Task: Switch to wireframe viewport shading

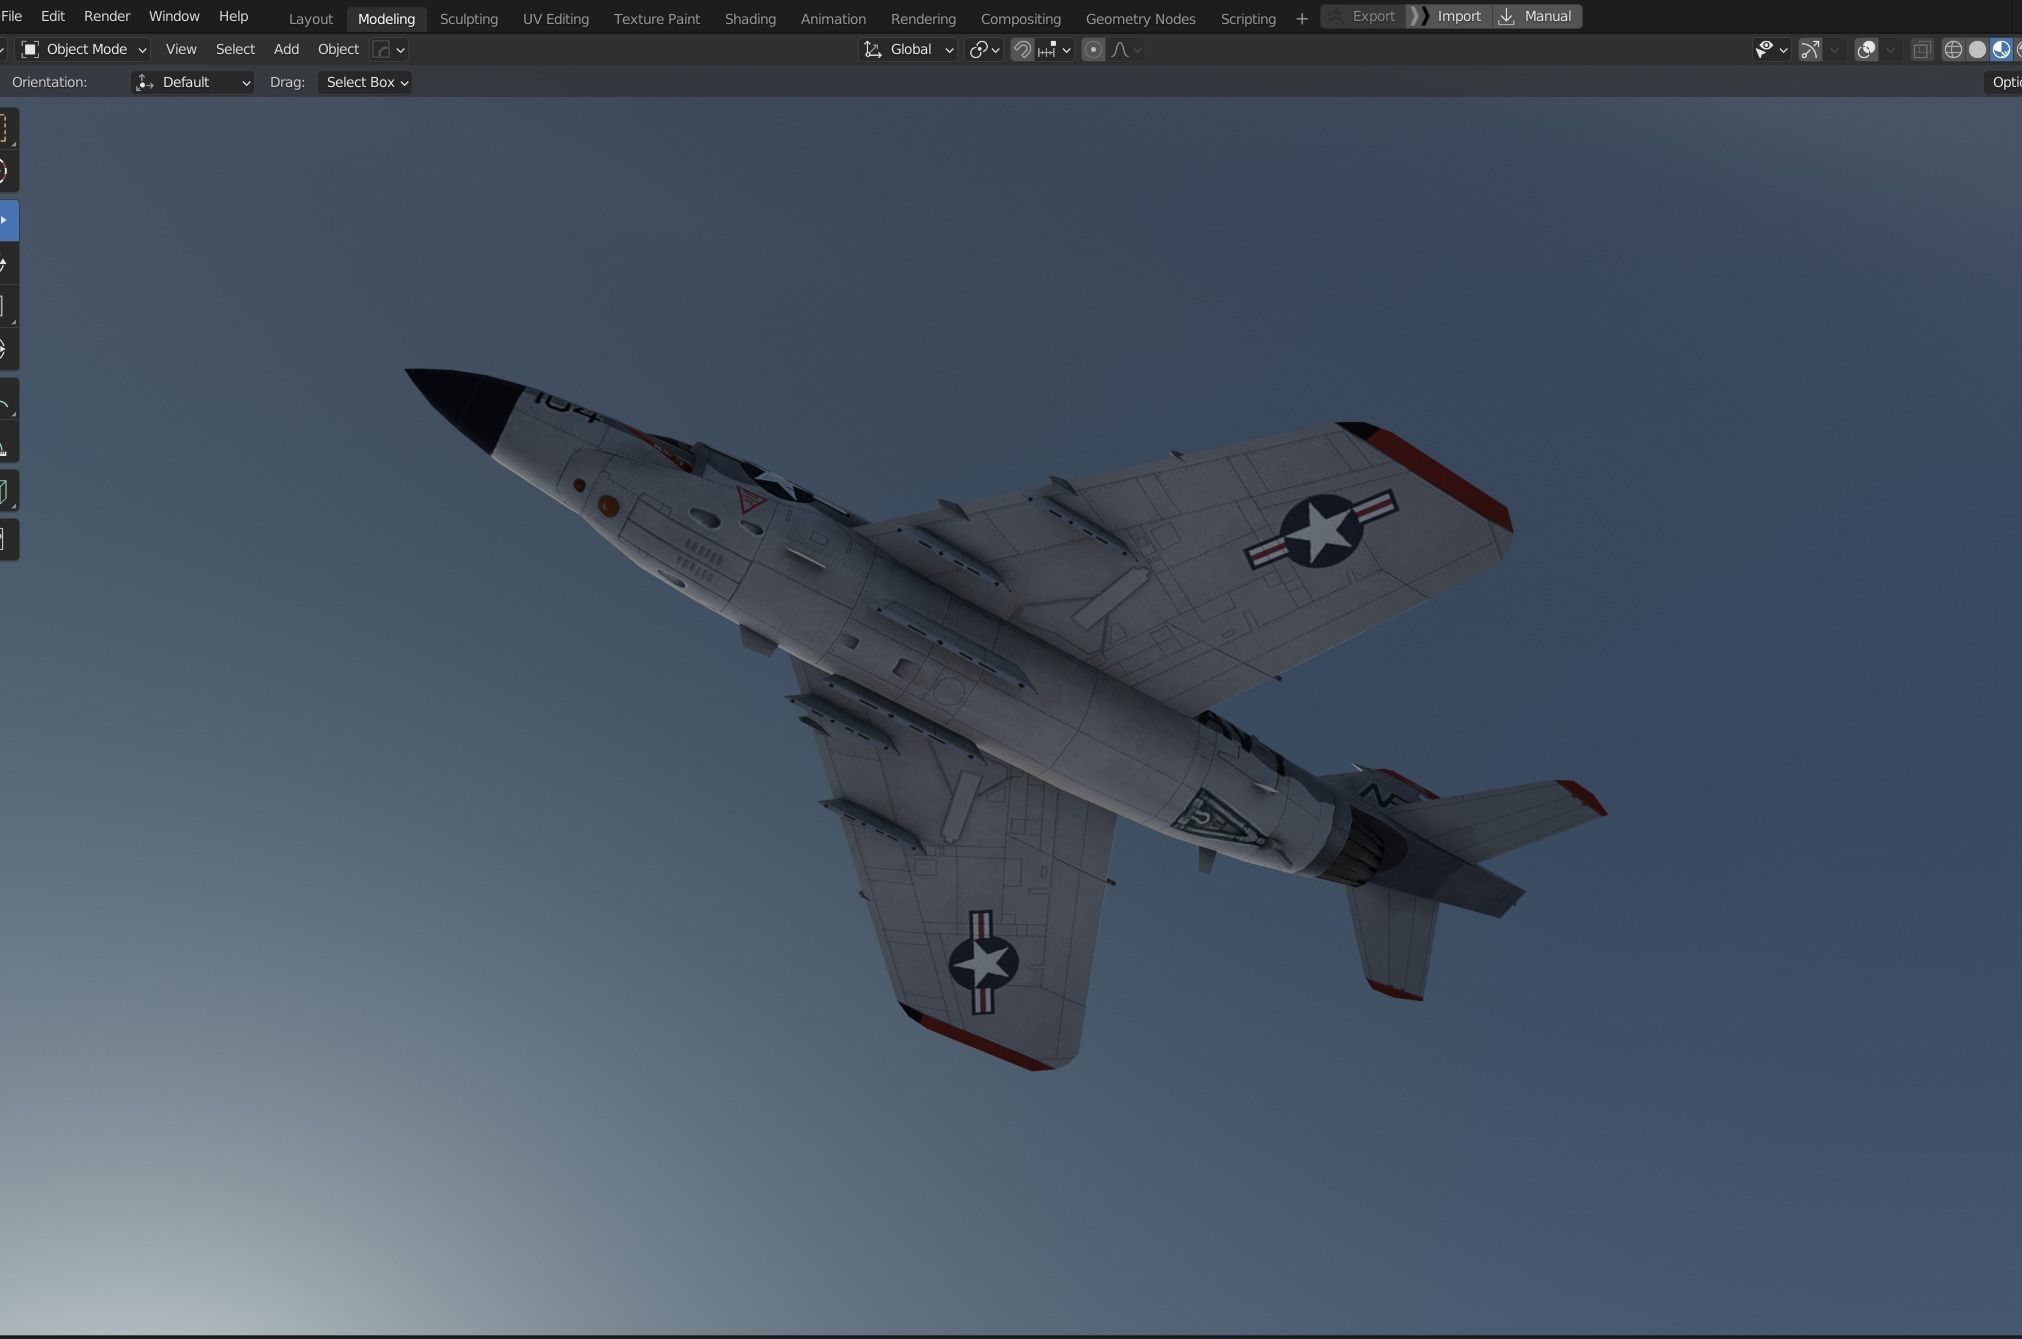Action: point(1952,49)
